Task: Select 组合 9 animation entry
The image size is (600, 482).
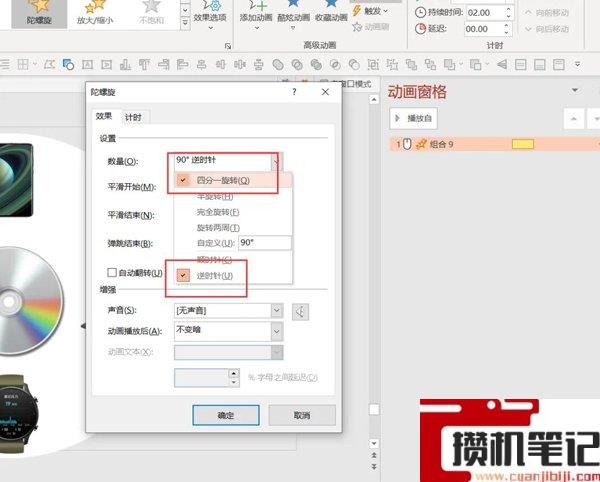Action: [494, 144]
